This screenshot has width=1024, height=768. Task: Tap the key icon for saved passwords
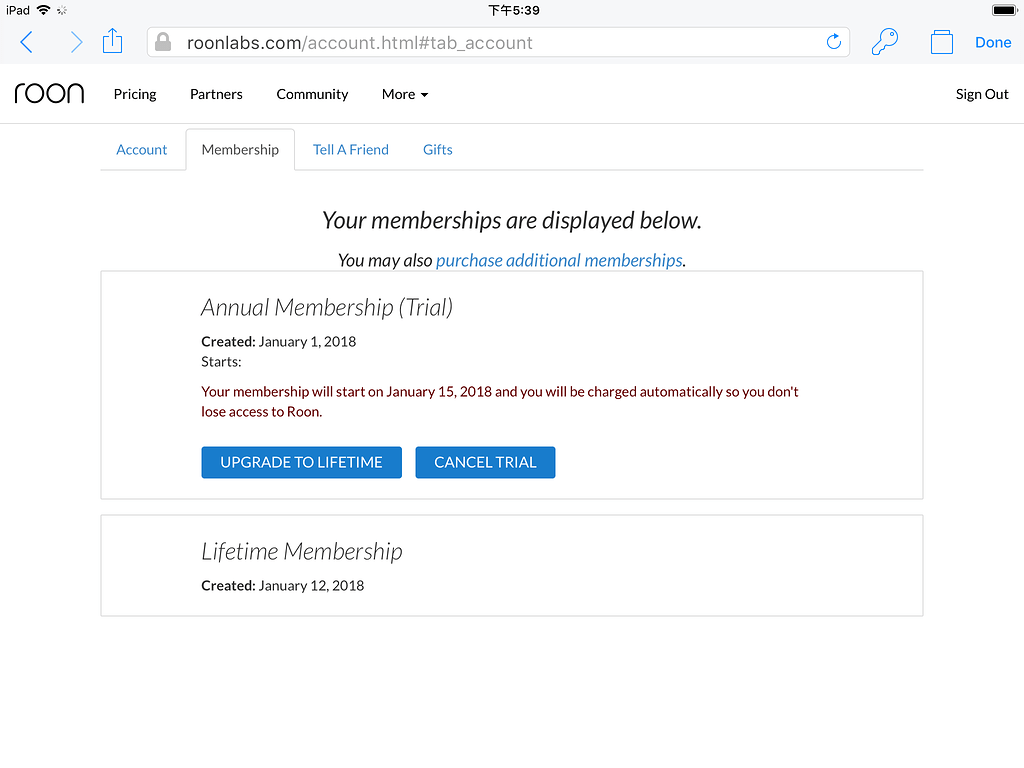pos(884,41)
